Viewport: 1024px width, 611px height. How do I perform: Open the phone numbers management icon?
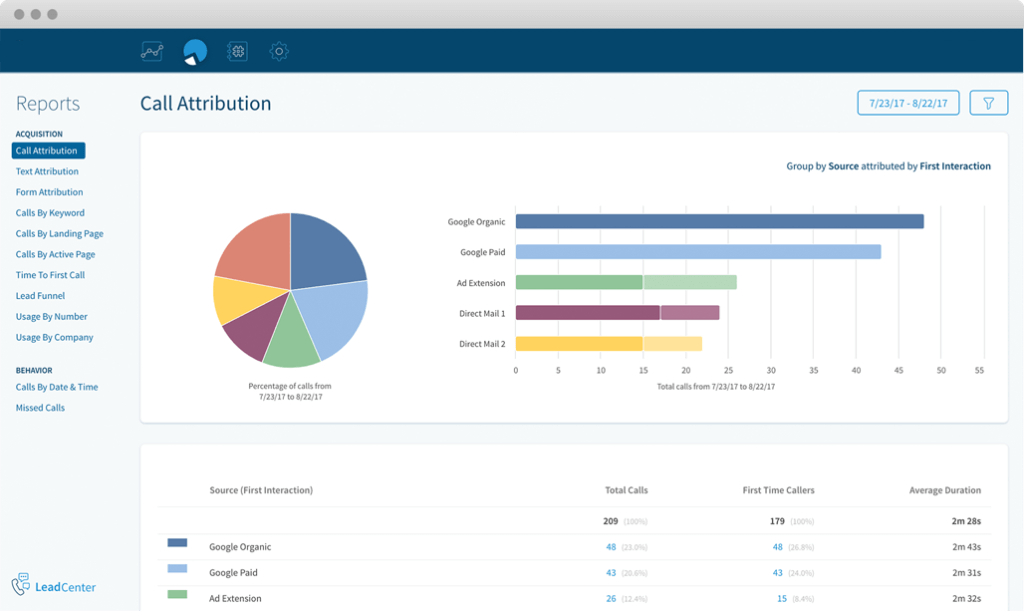237,51
